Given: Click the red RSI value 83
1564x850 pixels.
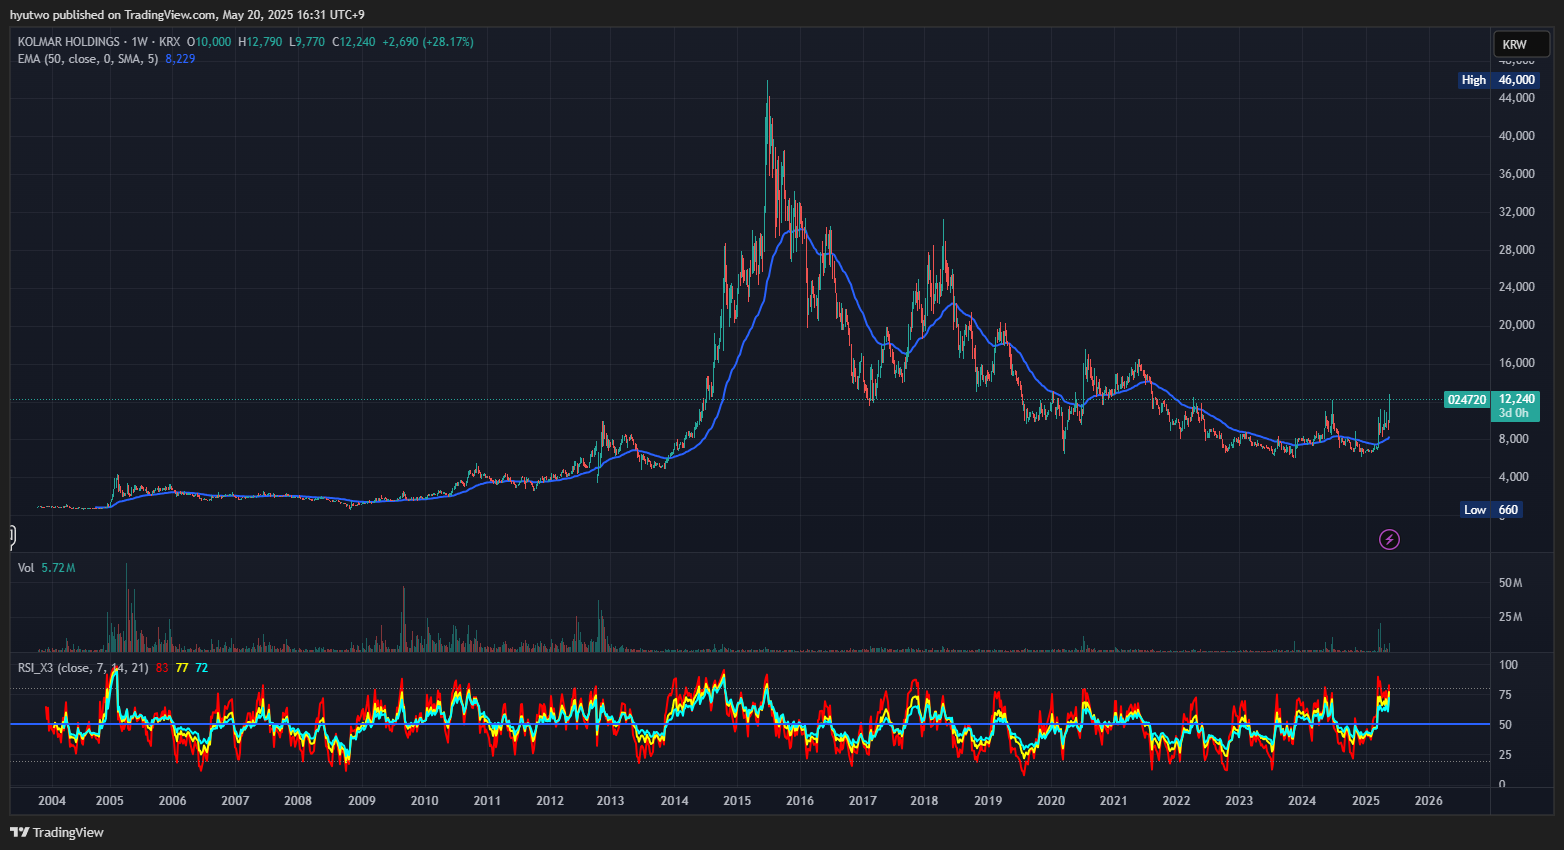Looking at the screenshot, I should click(x=162, y=668).
